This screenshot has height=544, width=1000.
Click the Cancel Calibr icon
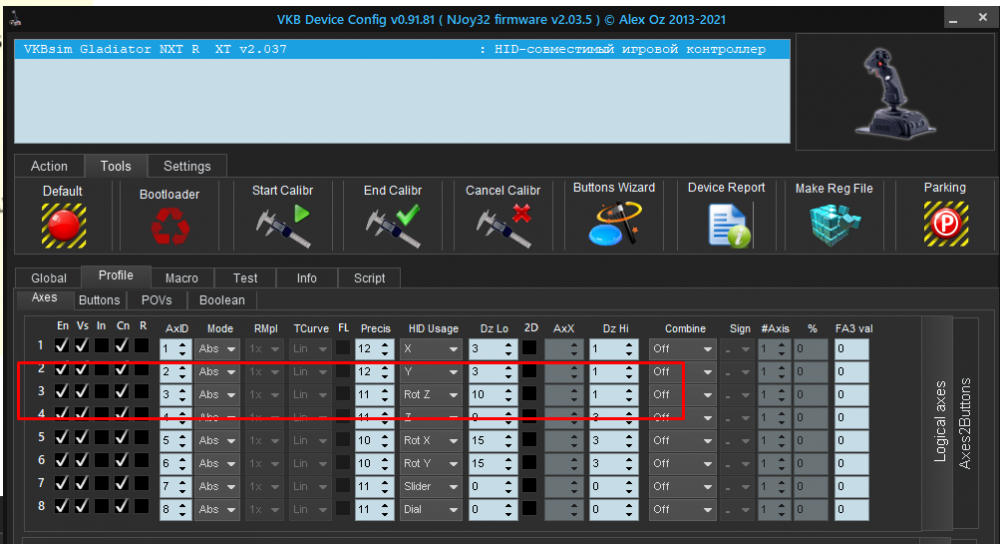tap(503, 224)
